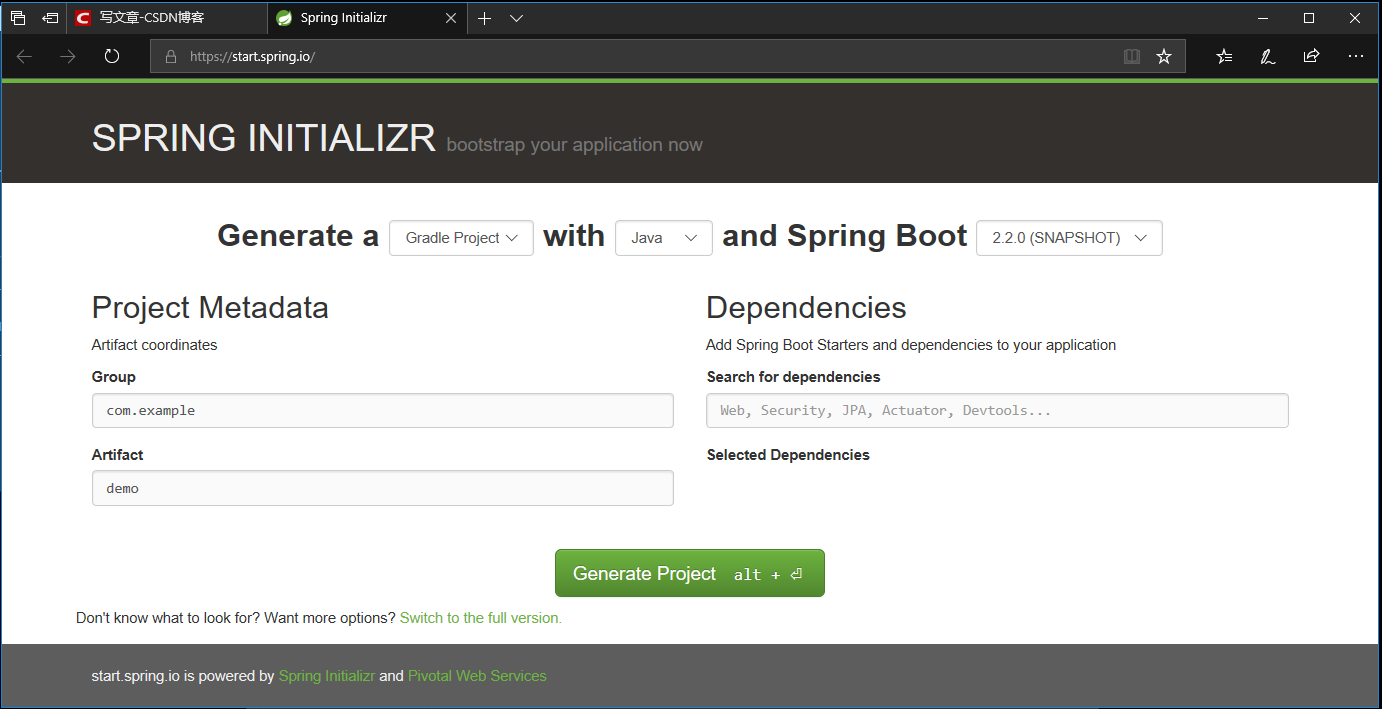Close the Spring Initializr tab

451,18
